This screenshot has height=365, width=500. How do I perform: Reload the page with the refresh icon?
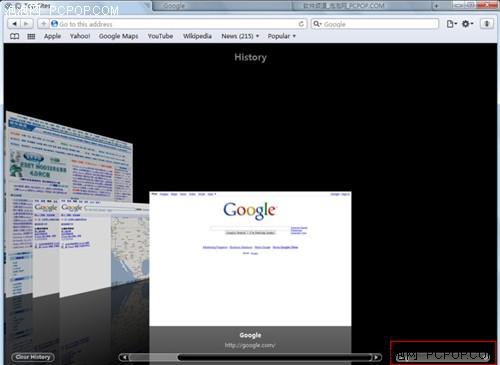pyautogui.click(x=301, y=24)
